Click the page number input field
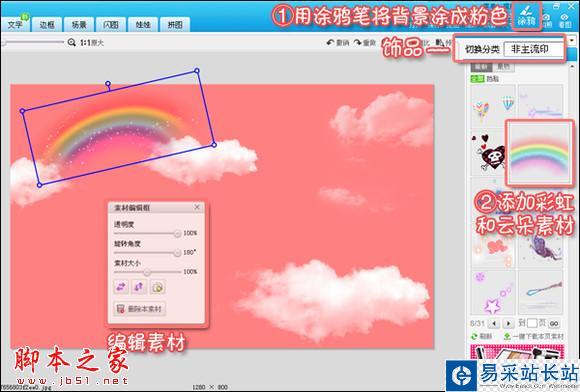The image size is (580, 392). pyautogui.click(x=532, y=324)
